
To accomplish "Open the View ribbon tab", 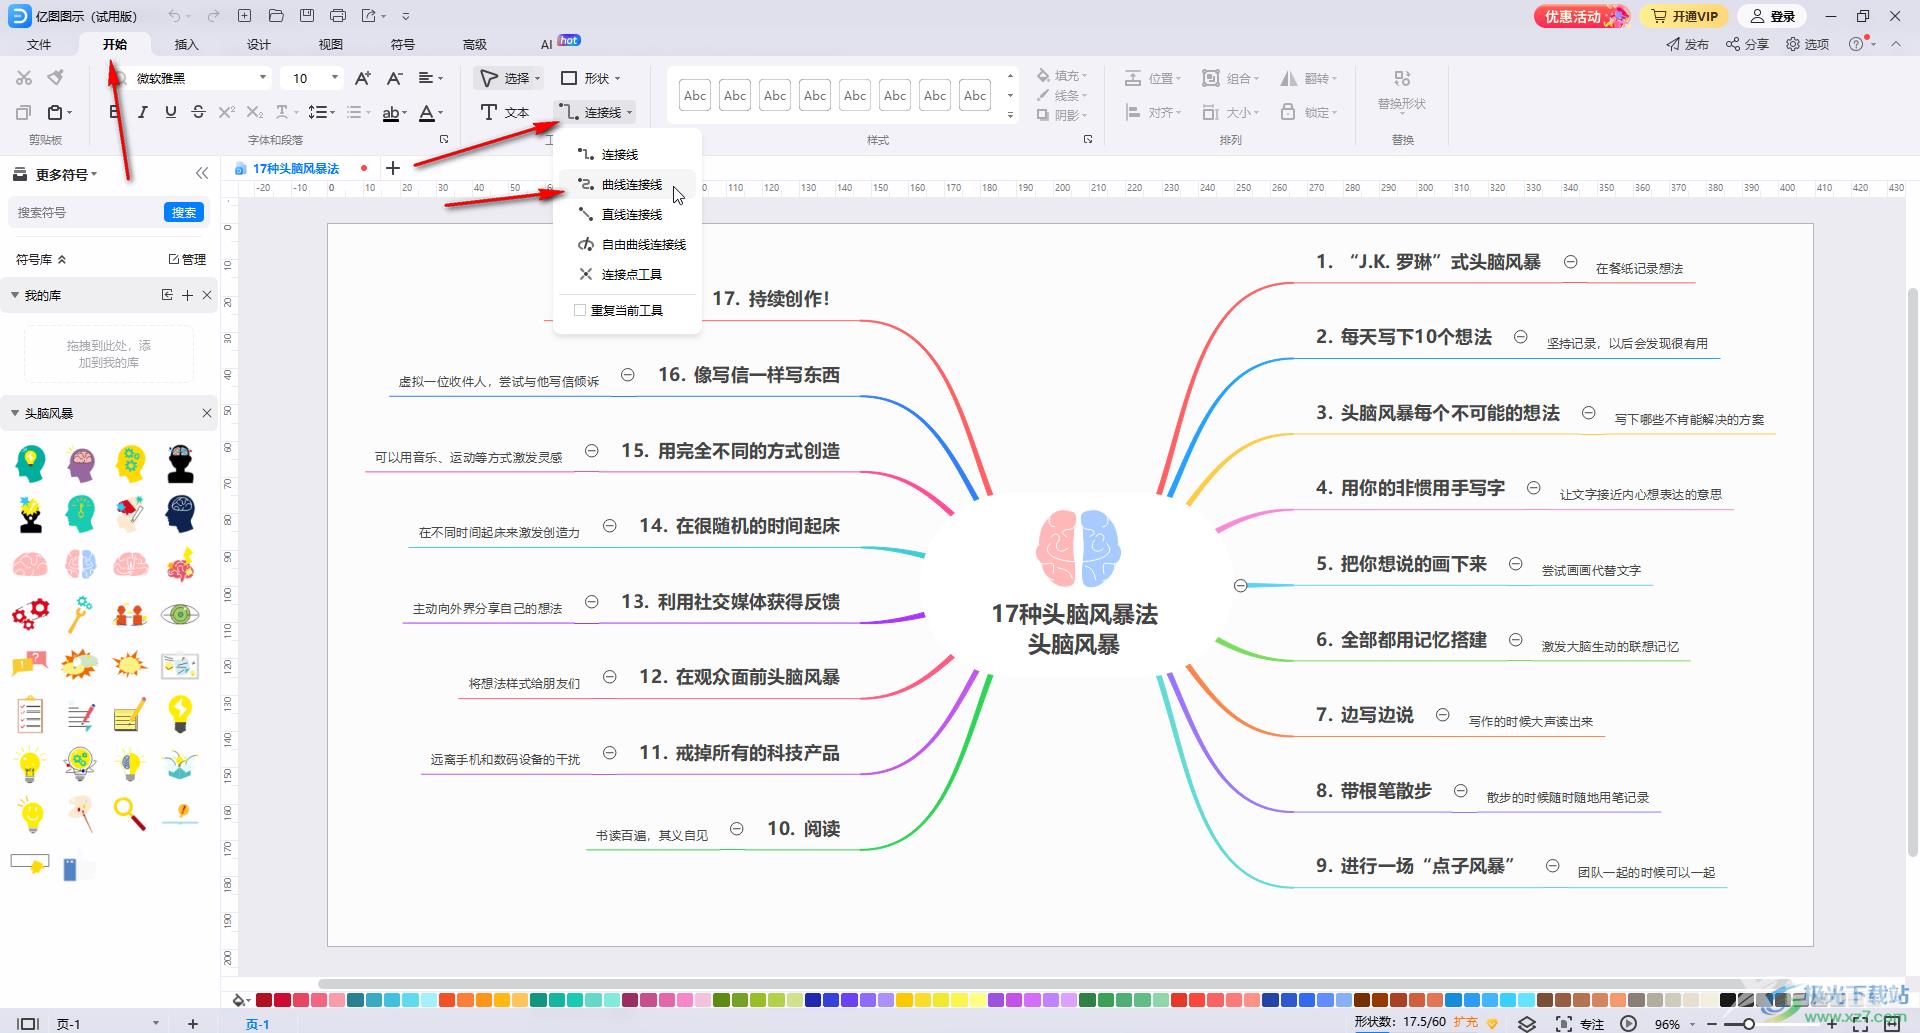I will pyautogui.click(x=331, y=44).
